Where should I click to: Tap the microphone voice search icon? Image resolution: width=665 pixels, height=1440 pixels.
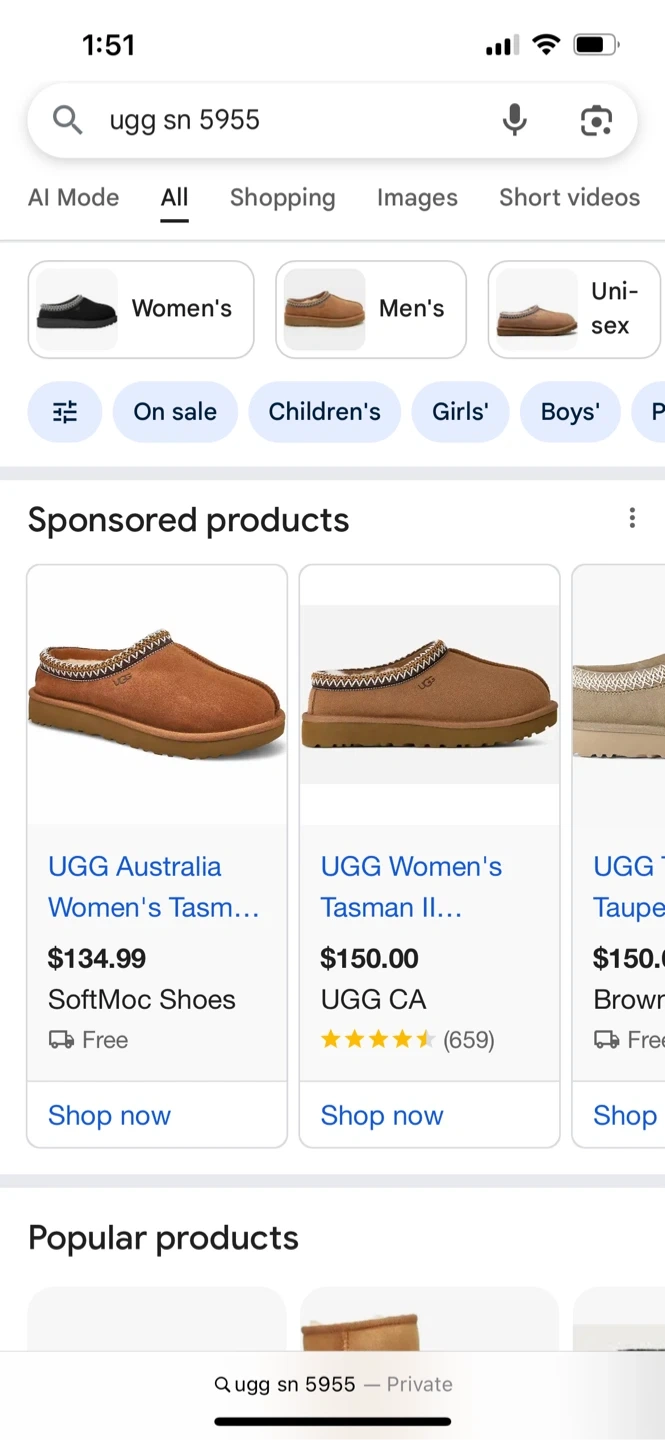(514, 120)
